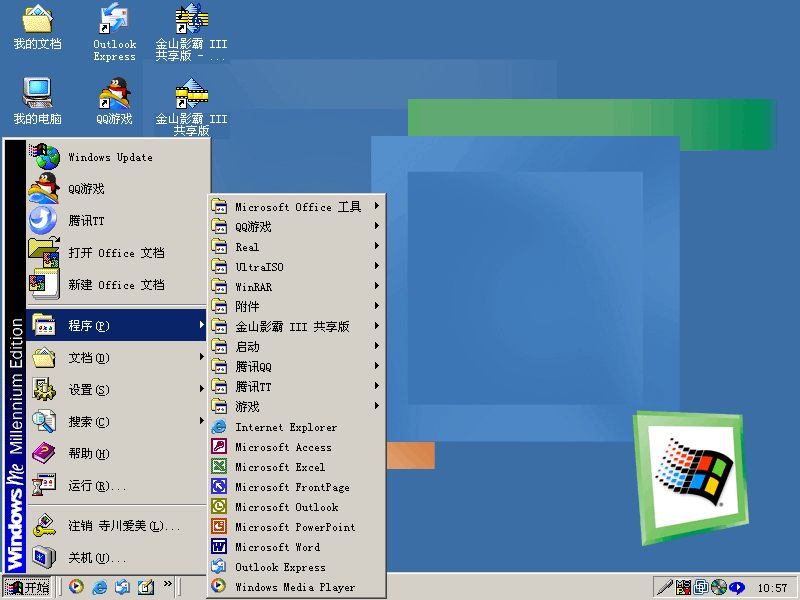The width and height of the screenshot is (800, 600).
Task: Open the 程序(P) submenu entry
Action: tap(117, 325)
